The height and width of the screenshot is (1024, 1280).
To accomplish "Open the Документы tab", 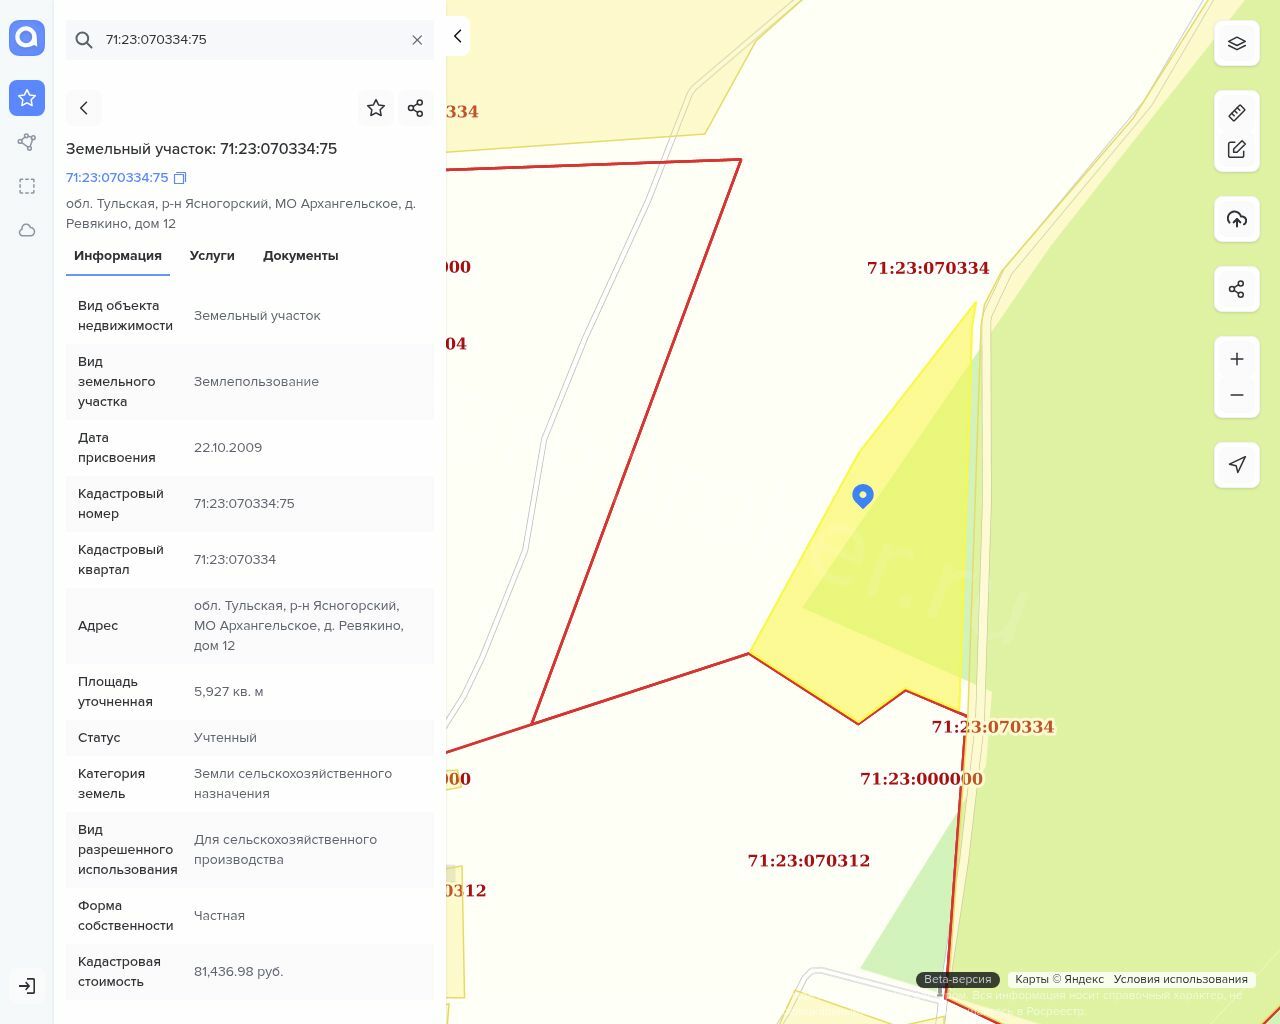I will click(x=300, y=256).
